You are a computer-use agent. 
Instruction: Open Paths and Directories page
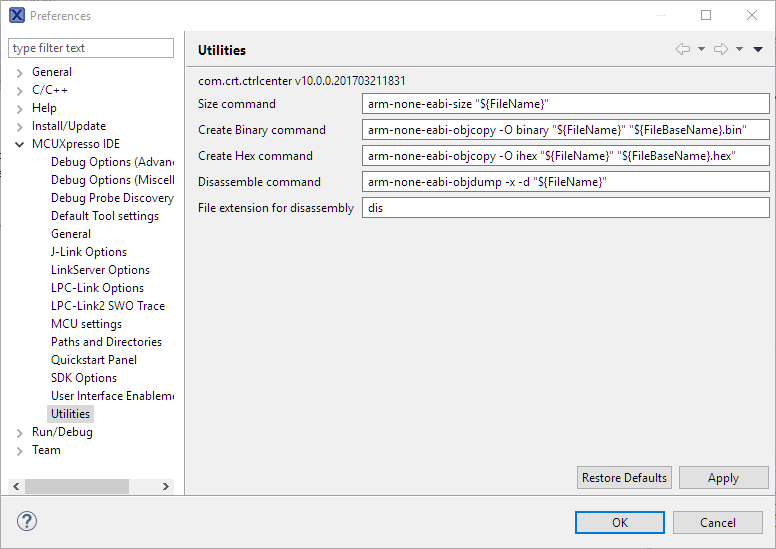[106, 342]
